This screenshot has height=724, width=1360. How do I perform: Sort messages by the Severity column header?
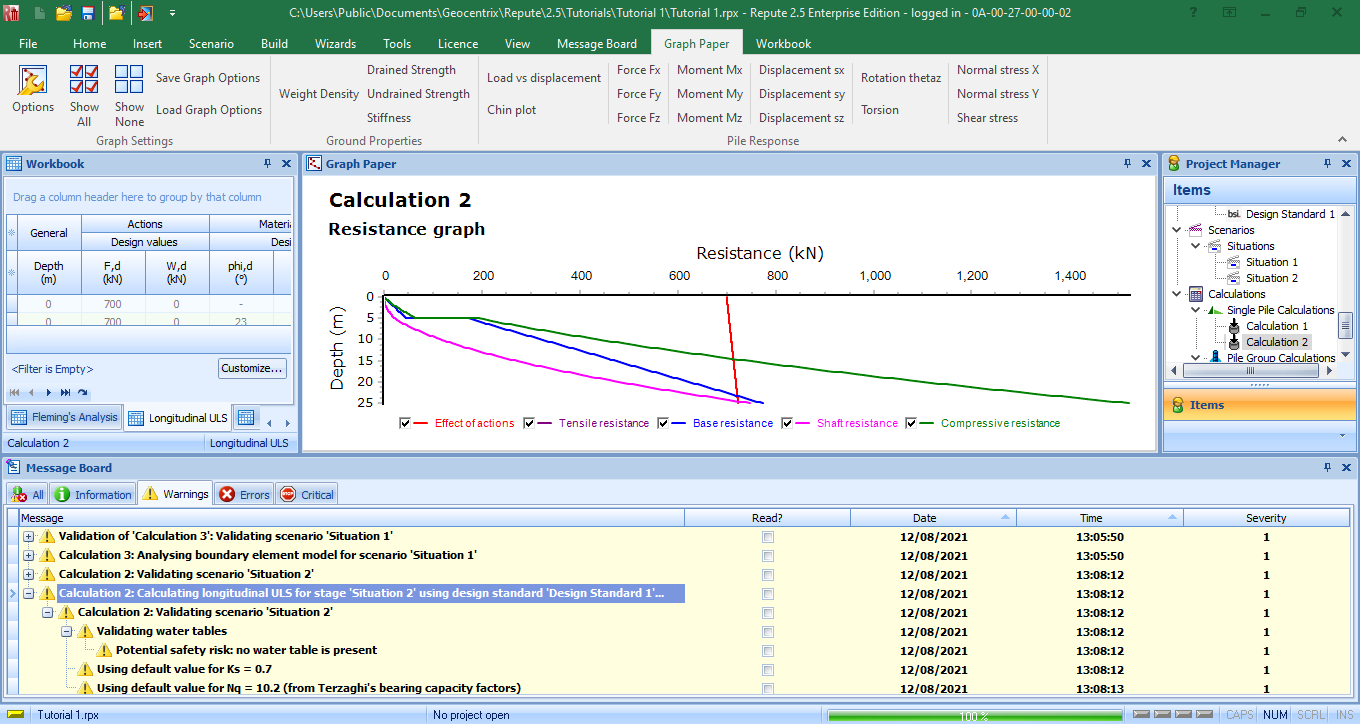coord(1265,518)
